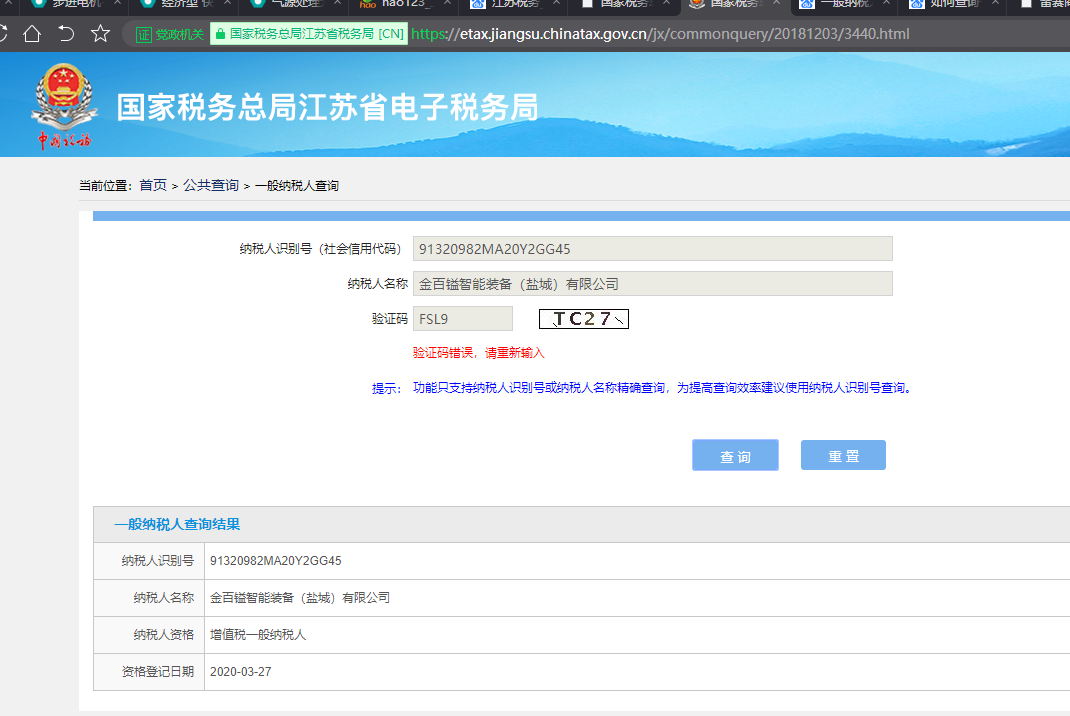Click the date 2020-03-27 in results

(241, 672)
